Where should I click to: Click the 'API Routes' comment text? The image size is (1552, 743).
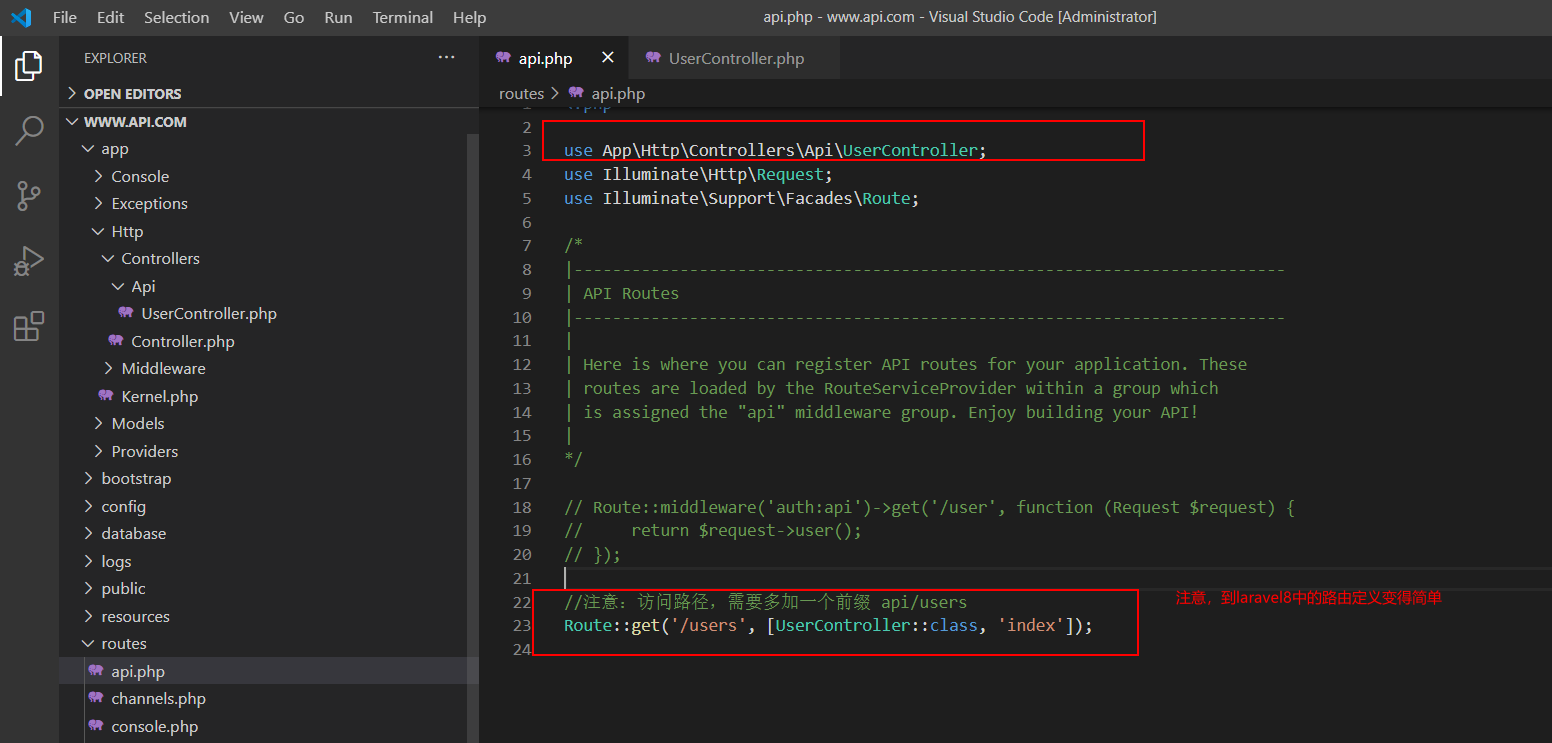click(631, 293)
